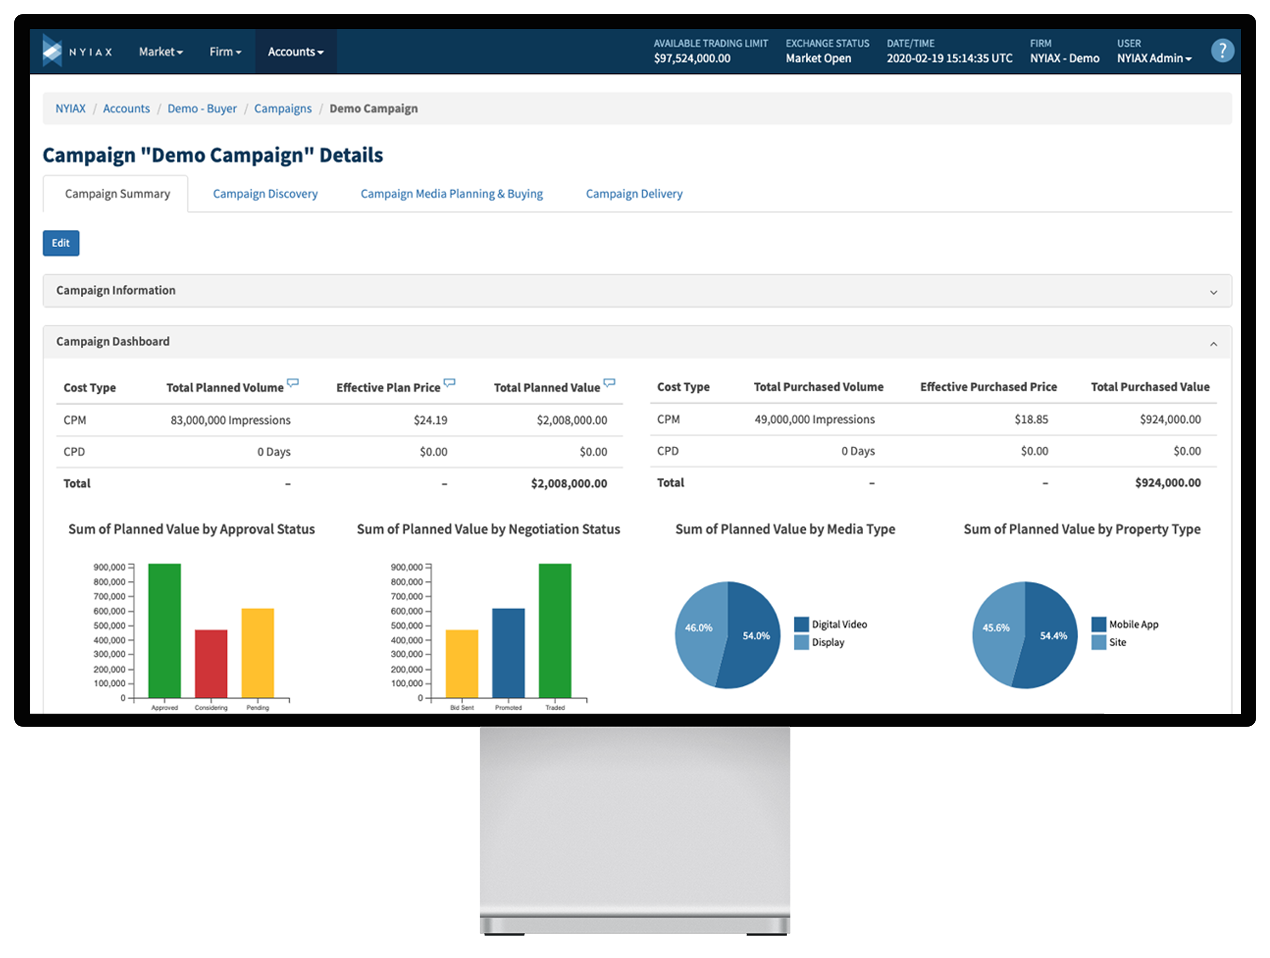This screenshot has width=1270, height=958.
Task: Collapse the Campaign Dashboard section
Action: 637,342
